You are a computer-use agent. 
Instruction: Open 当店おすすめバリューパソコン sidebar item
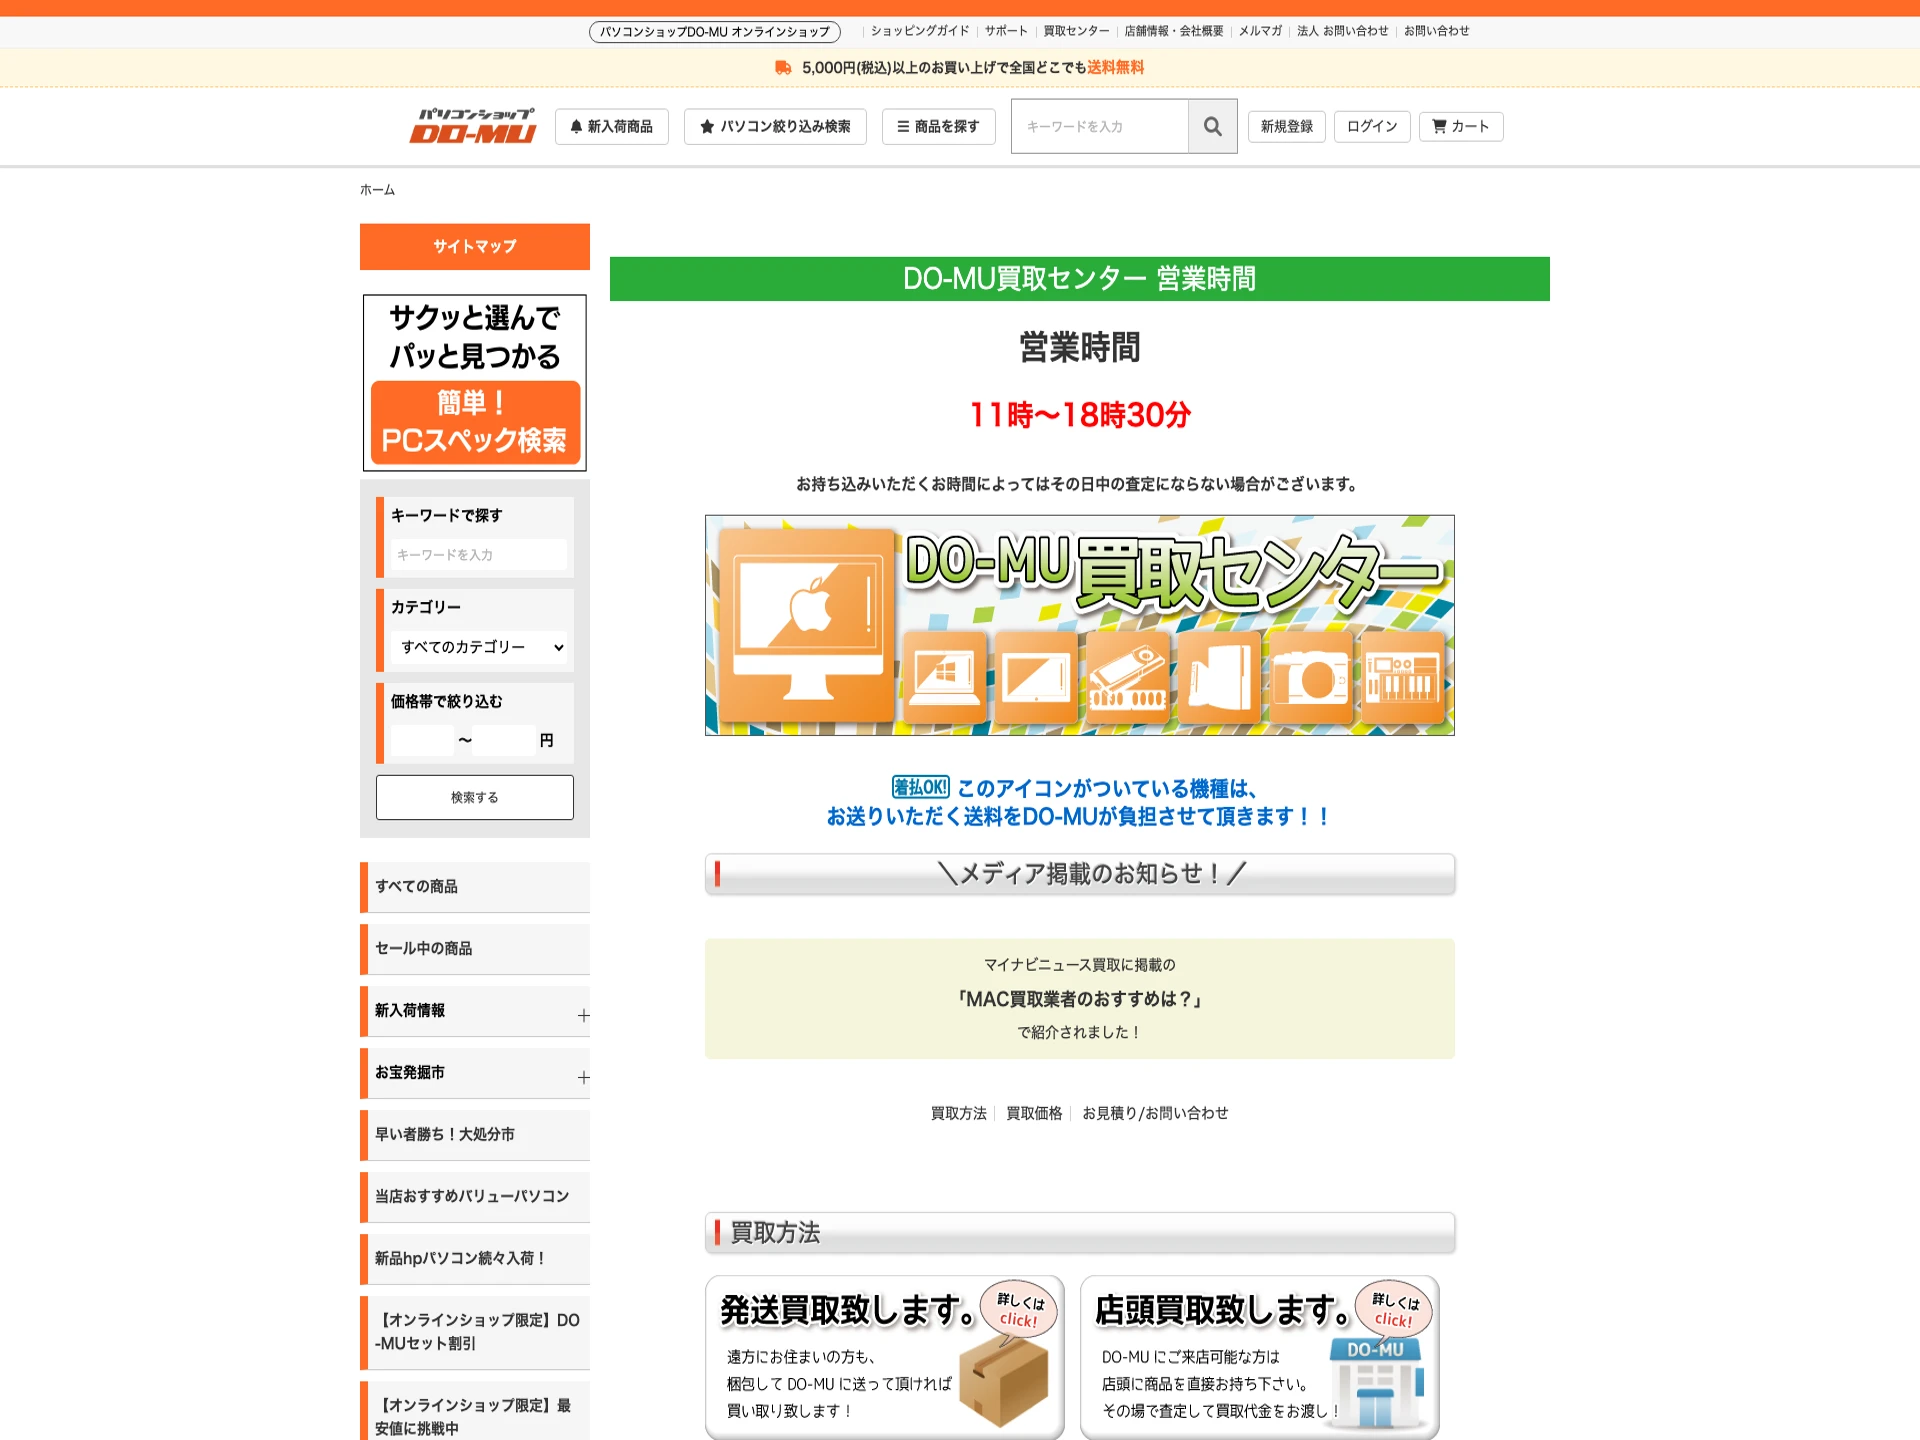[475, 1197]
